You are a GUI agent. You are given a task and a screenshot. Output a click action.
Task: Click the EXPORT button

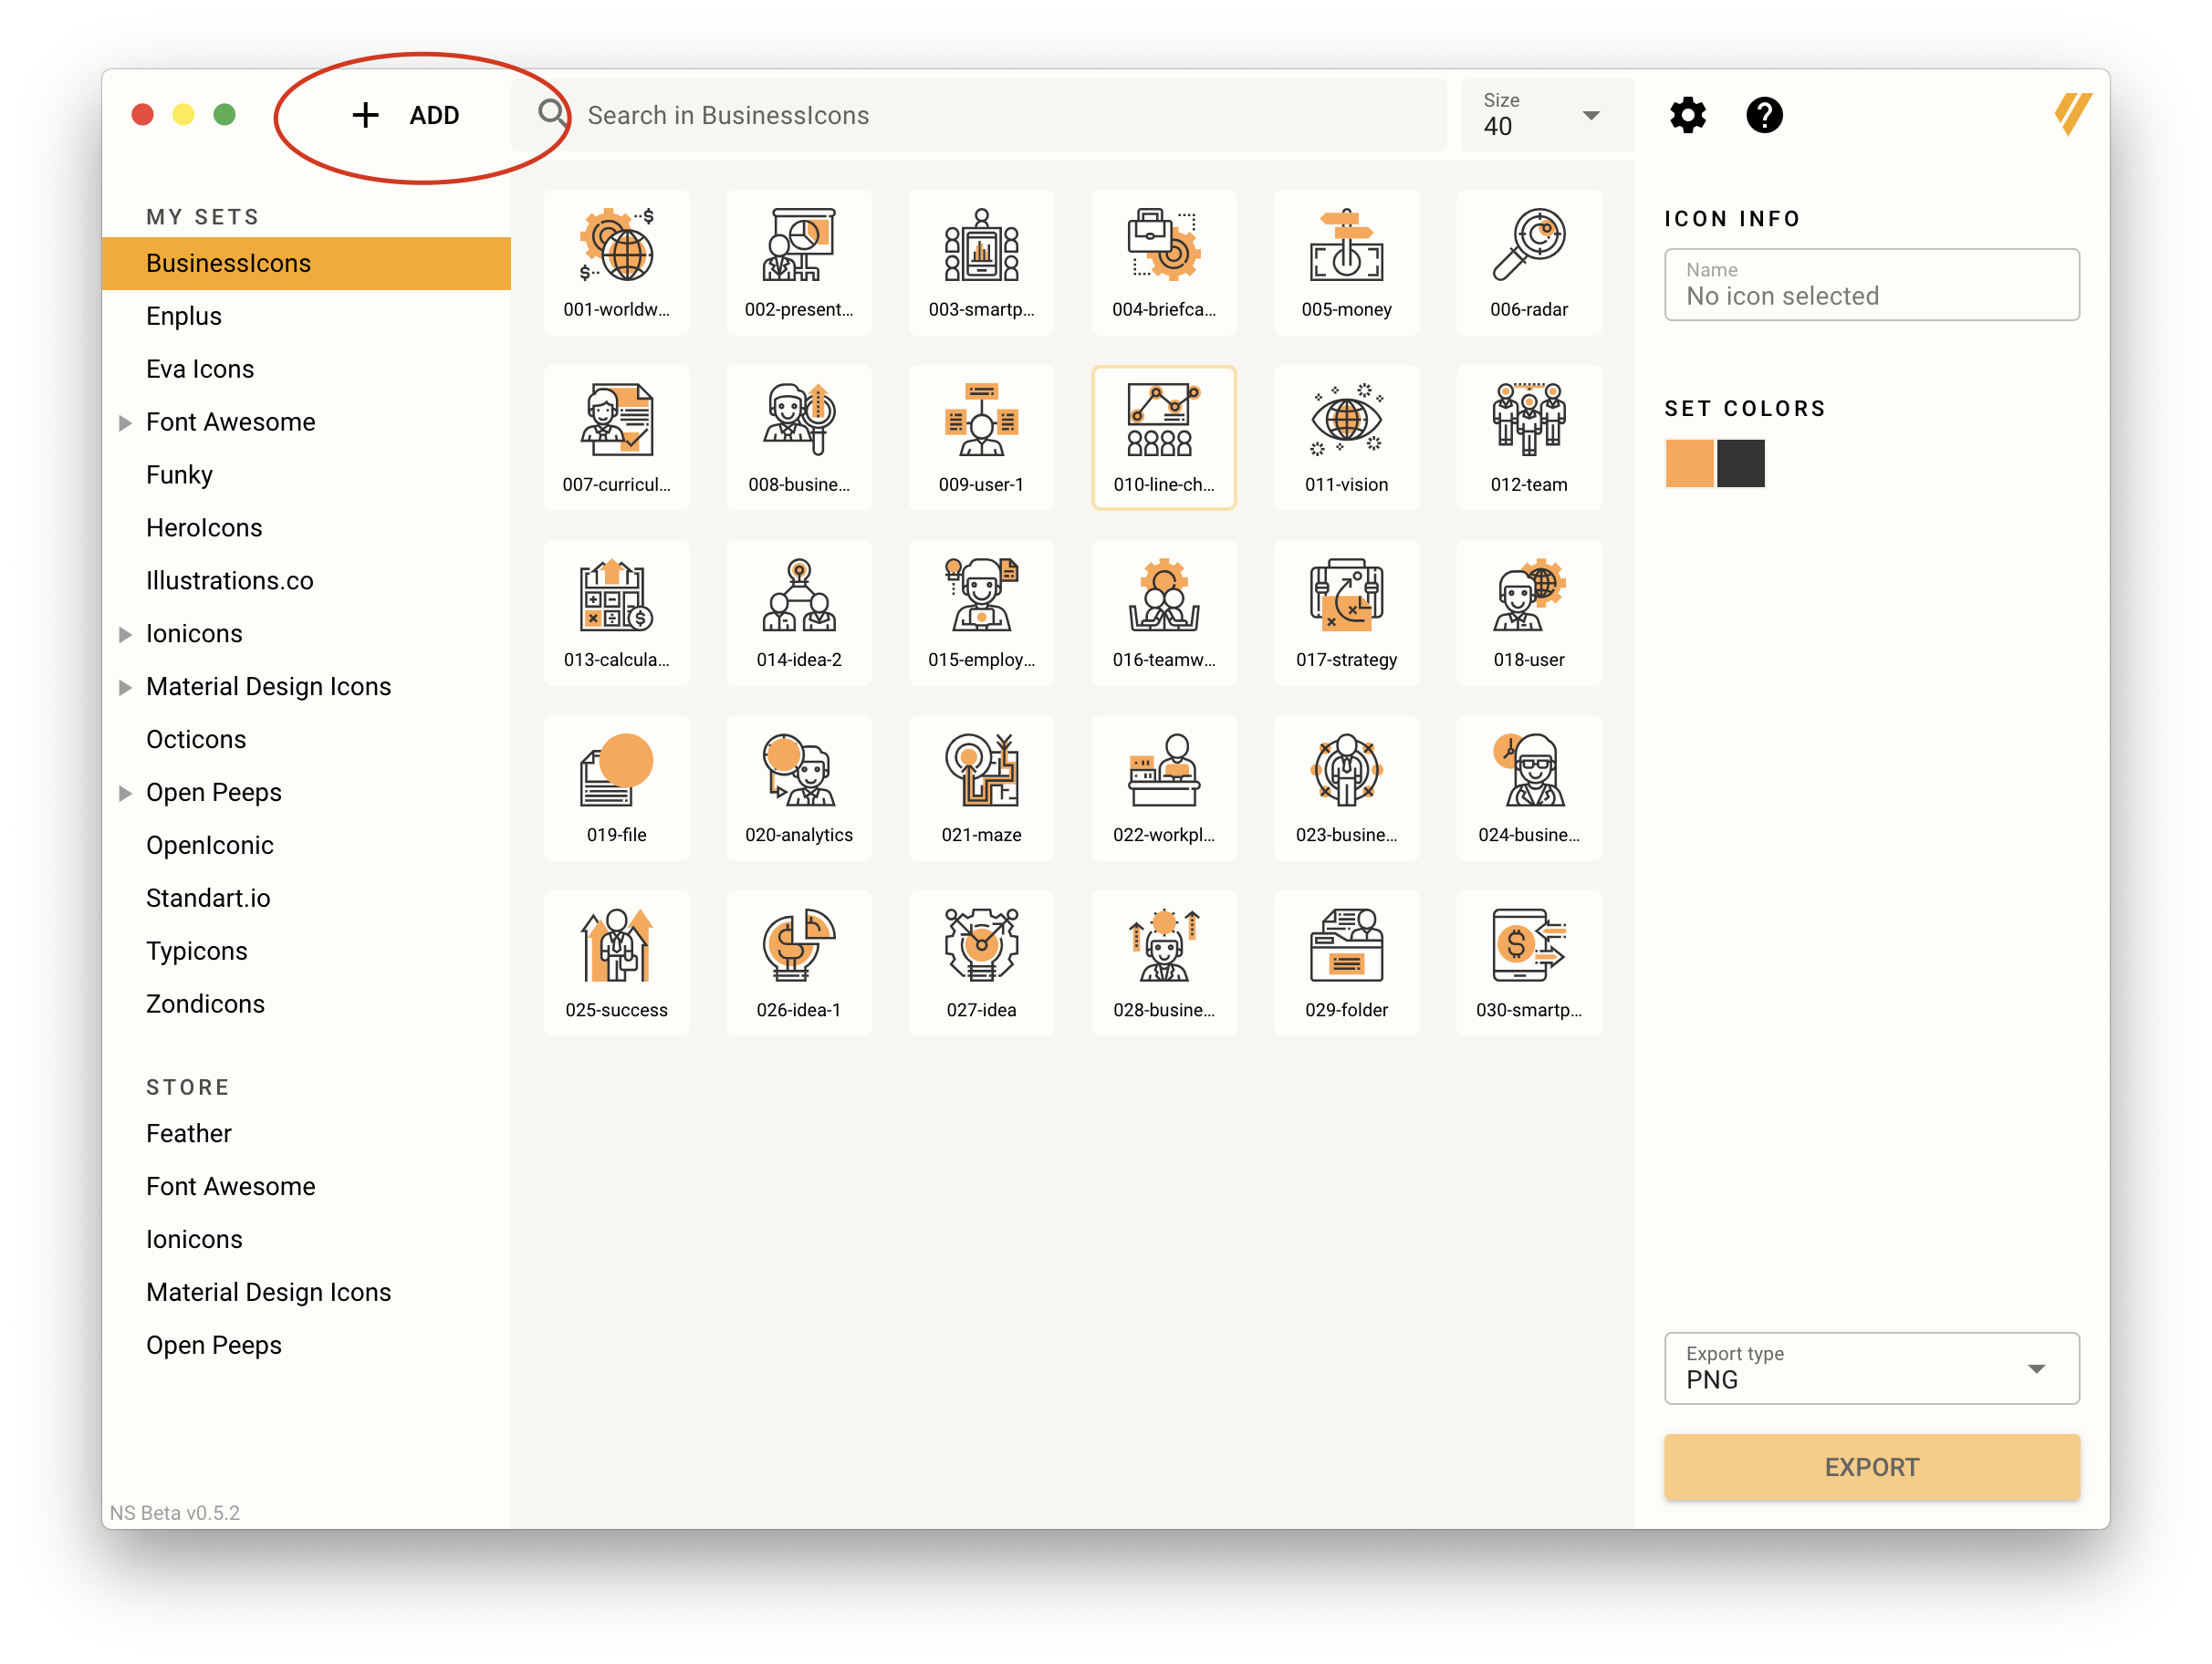tap(1869, 1466)
